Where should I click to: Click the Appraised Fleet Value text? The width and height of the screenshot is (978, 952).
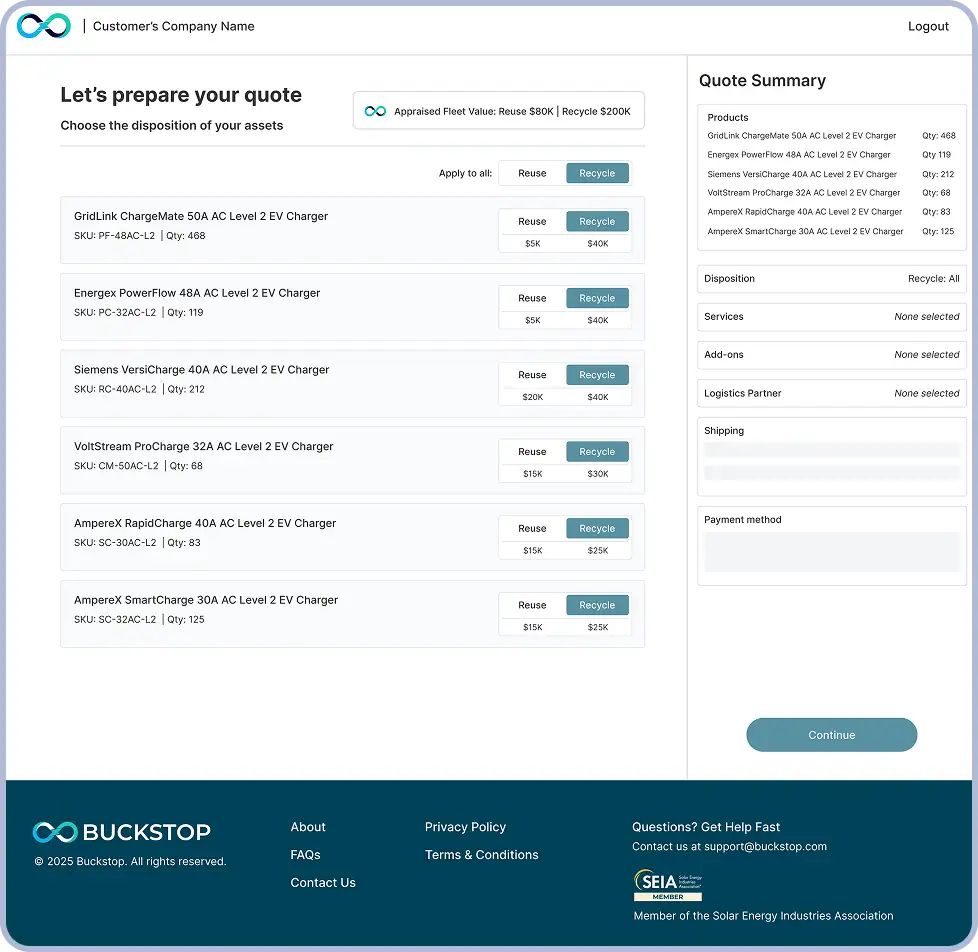click(512, 111)
